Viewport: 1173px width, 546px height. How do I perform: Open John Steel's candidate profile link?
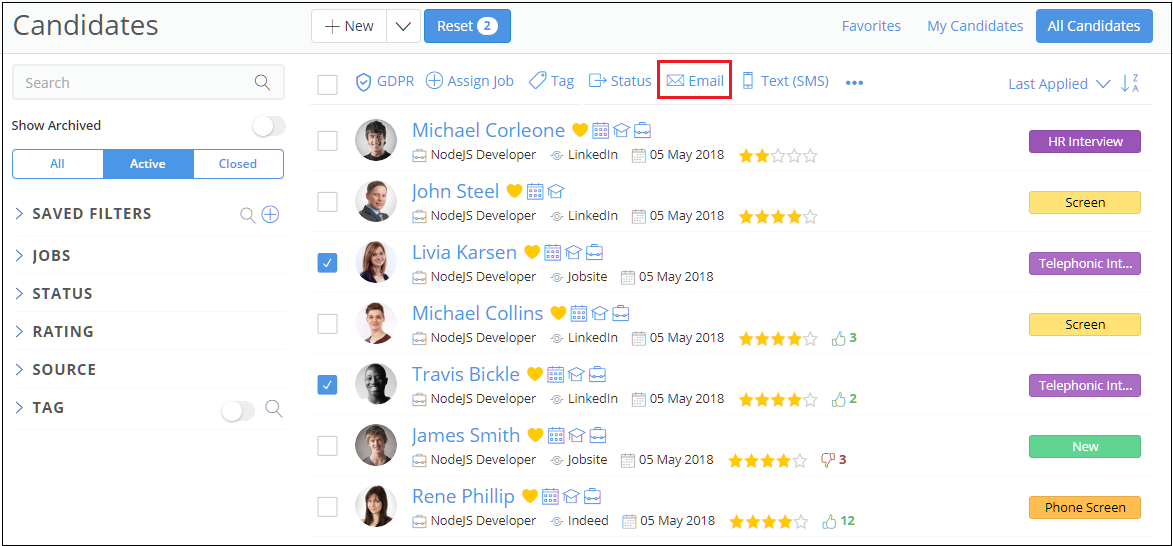coord(455,191)
